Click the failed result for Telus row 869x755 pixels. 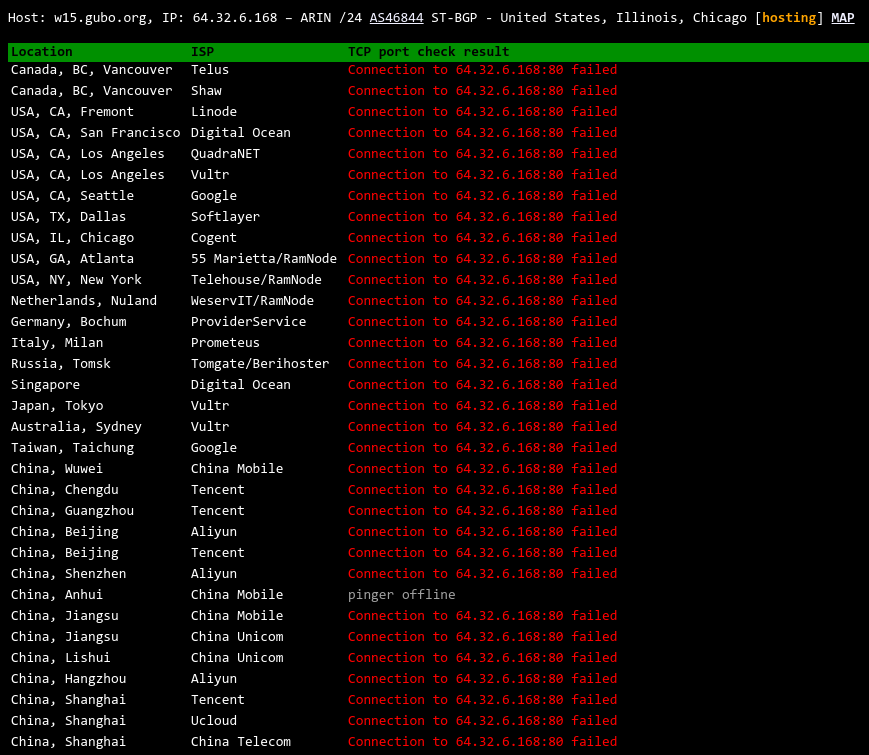click(482, 70)
